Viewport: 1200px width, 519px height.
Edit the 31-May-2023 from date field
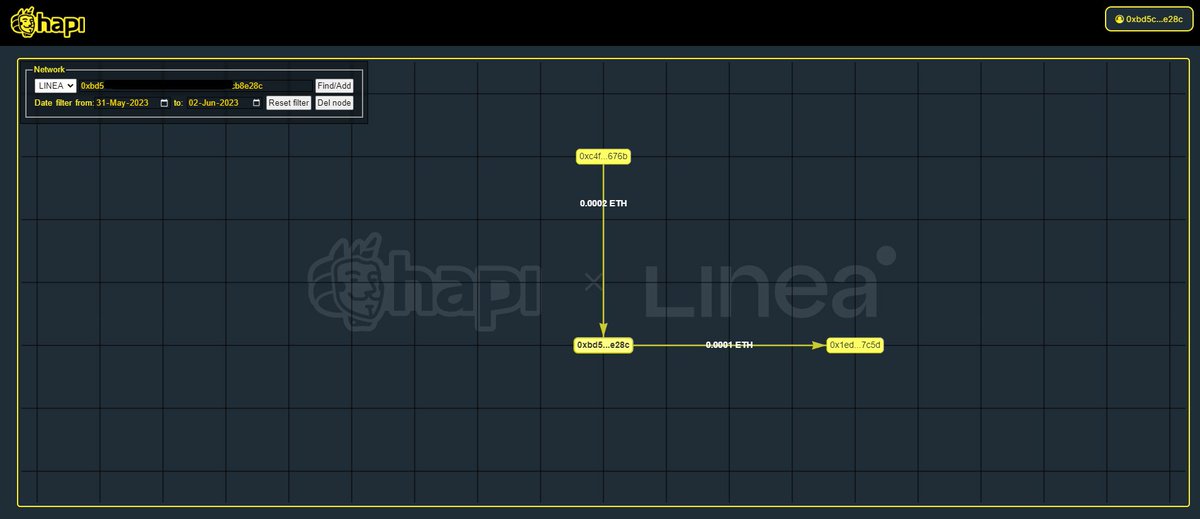coord(133,103)
